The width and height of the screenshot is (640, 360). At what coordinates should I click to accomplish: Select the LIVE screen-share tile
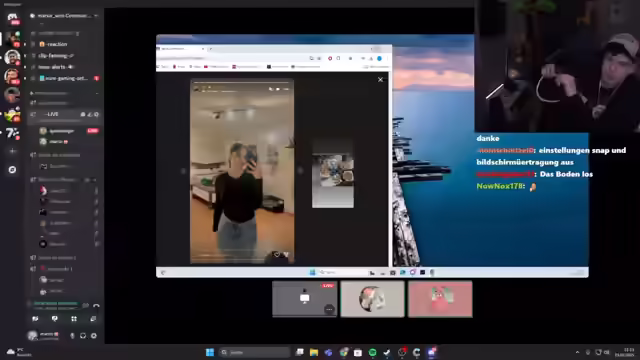304,299
